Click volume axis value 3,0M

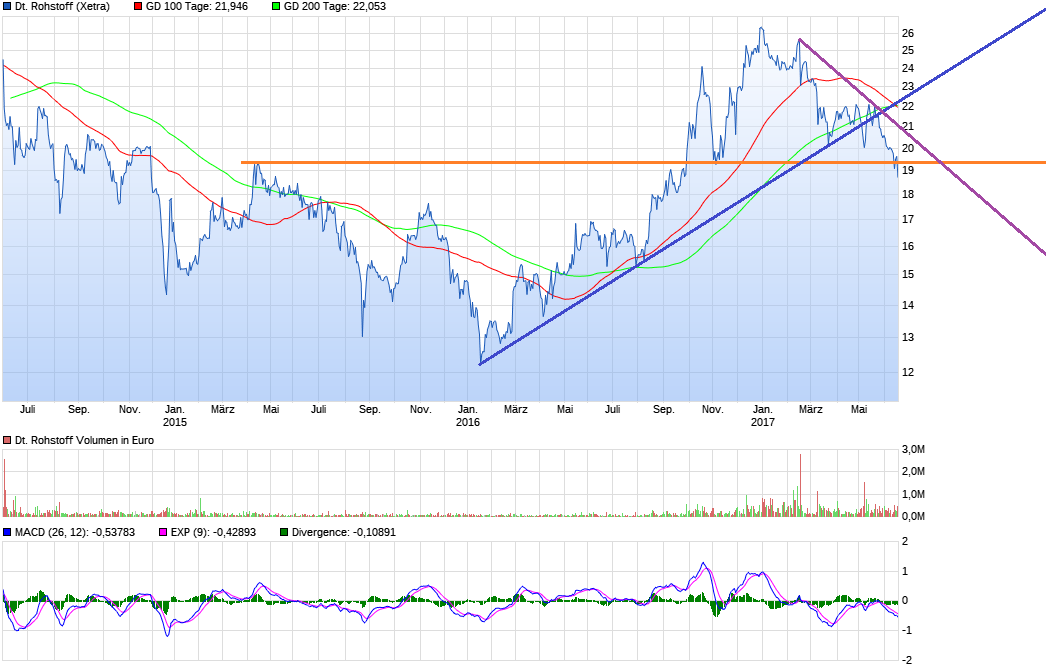click(x=913, y=450)
